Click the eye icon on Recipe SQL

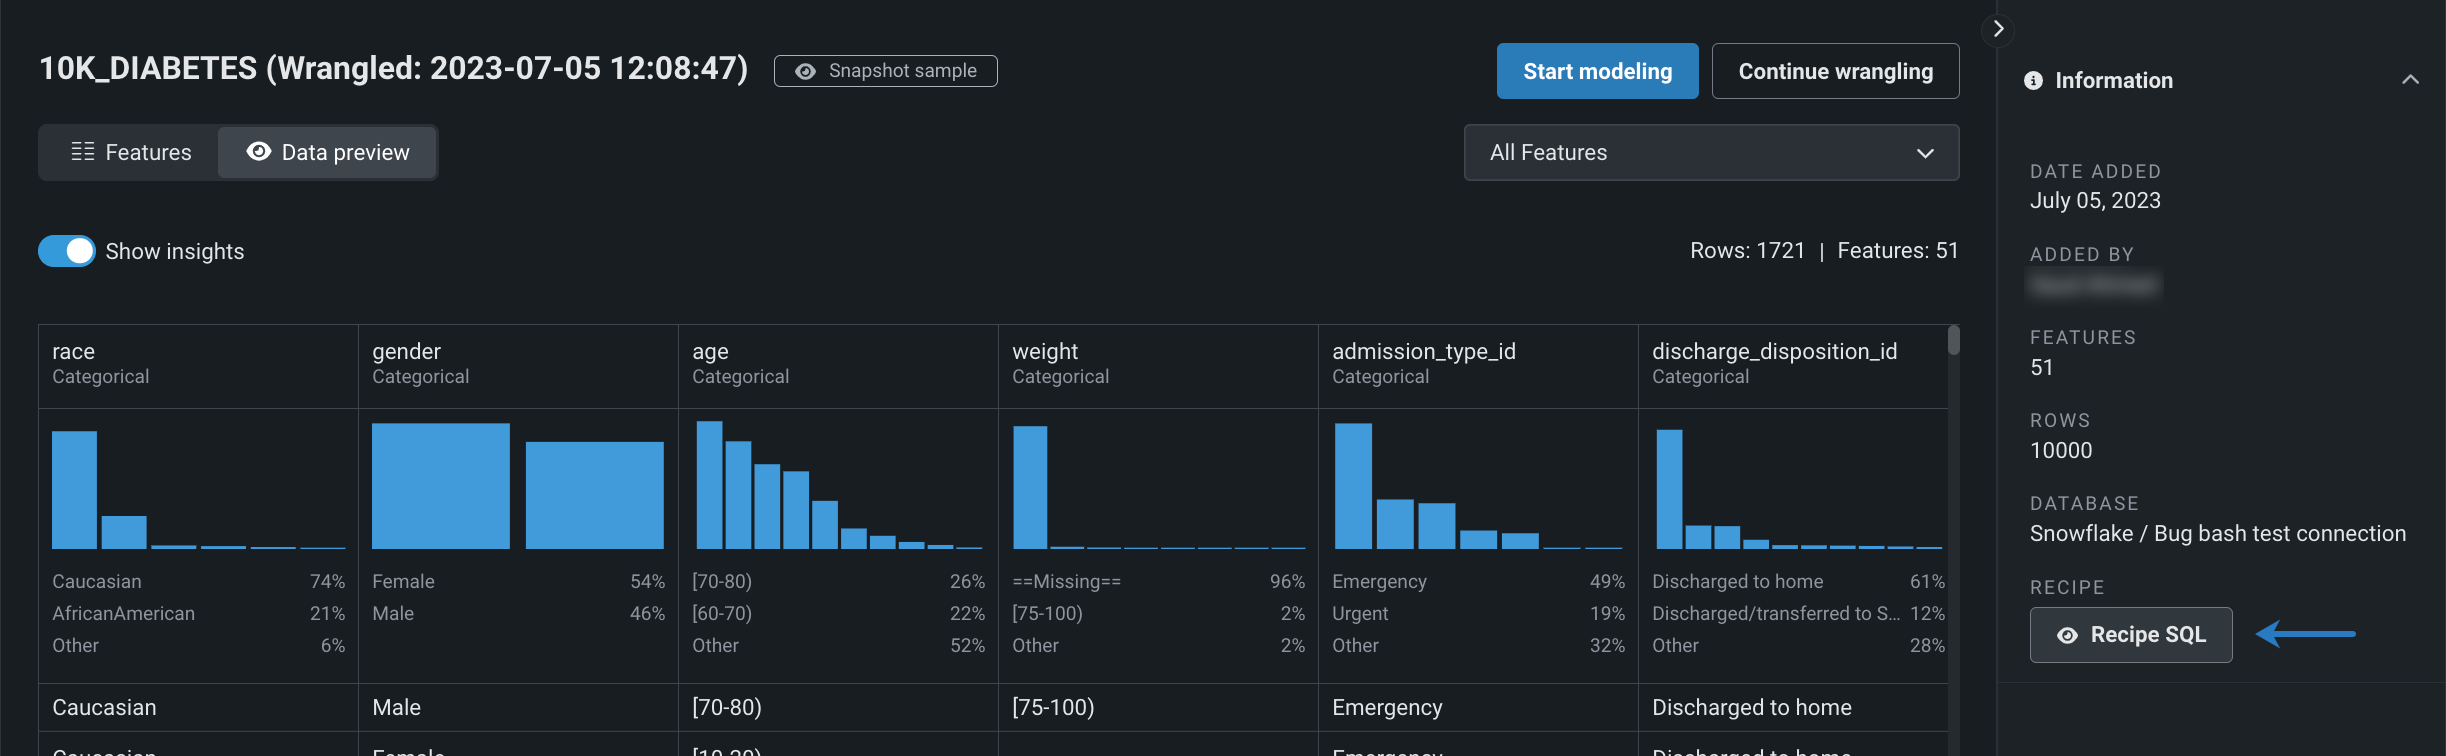tap(2067, 636)
